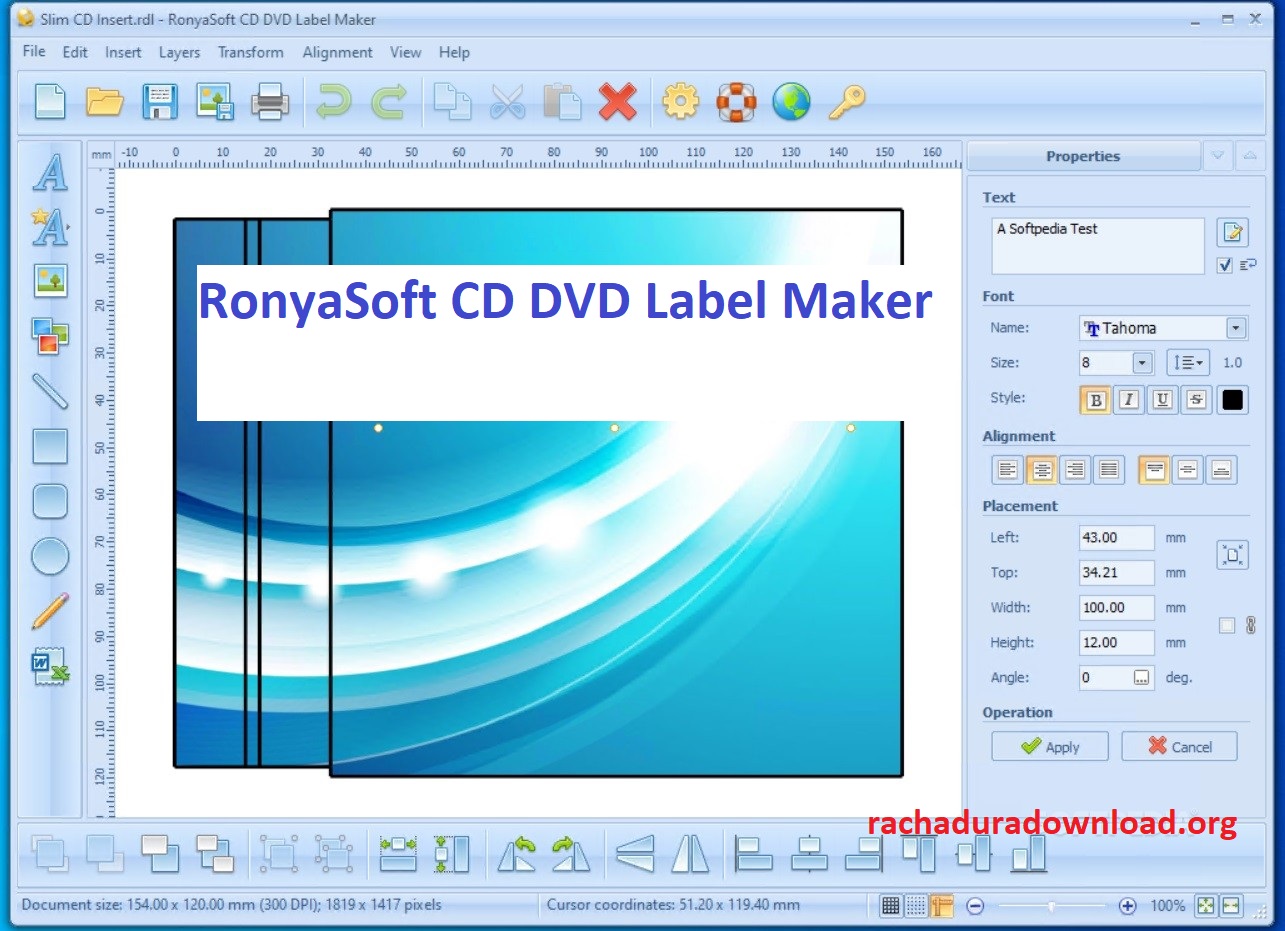This screenshot has height=931, width=1285.
Task: Print the label using the printer icon
Action: pyautogui.click(x=269, y=101)
